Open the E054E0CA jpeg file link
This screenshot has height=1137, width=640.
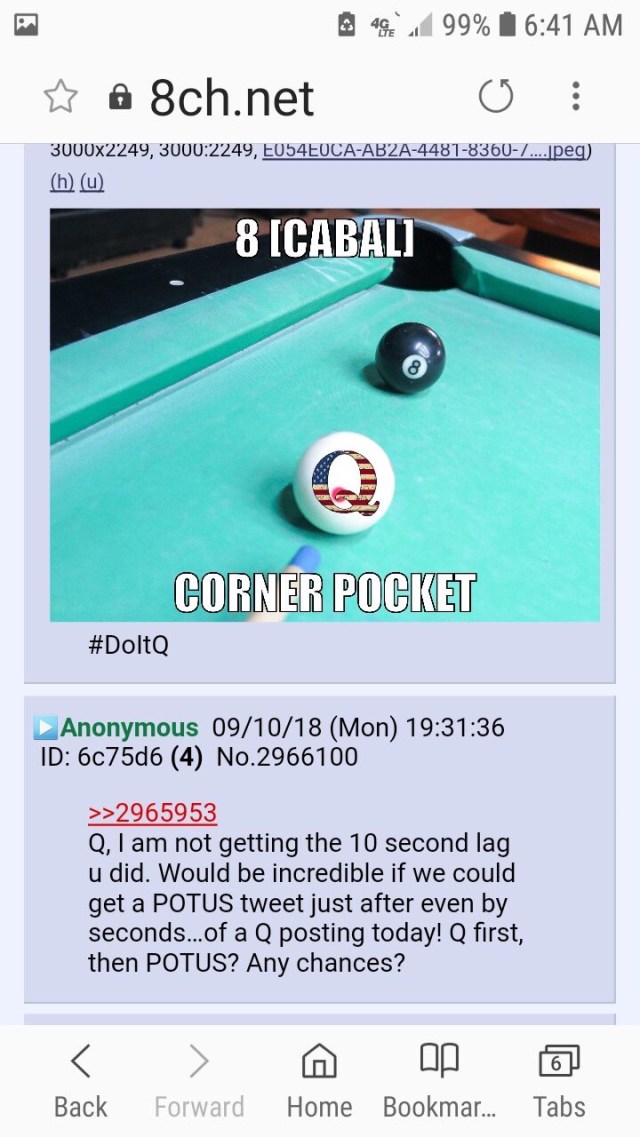click(424, 151)
